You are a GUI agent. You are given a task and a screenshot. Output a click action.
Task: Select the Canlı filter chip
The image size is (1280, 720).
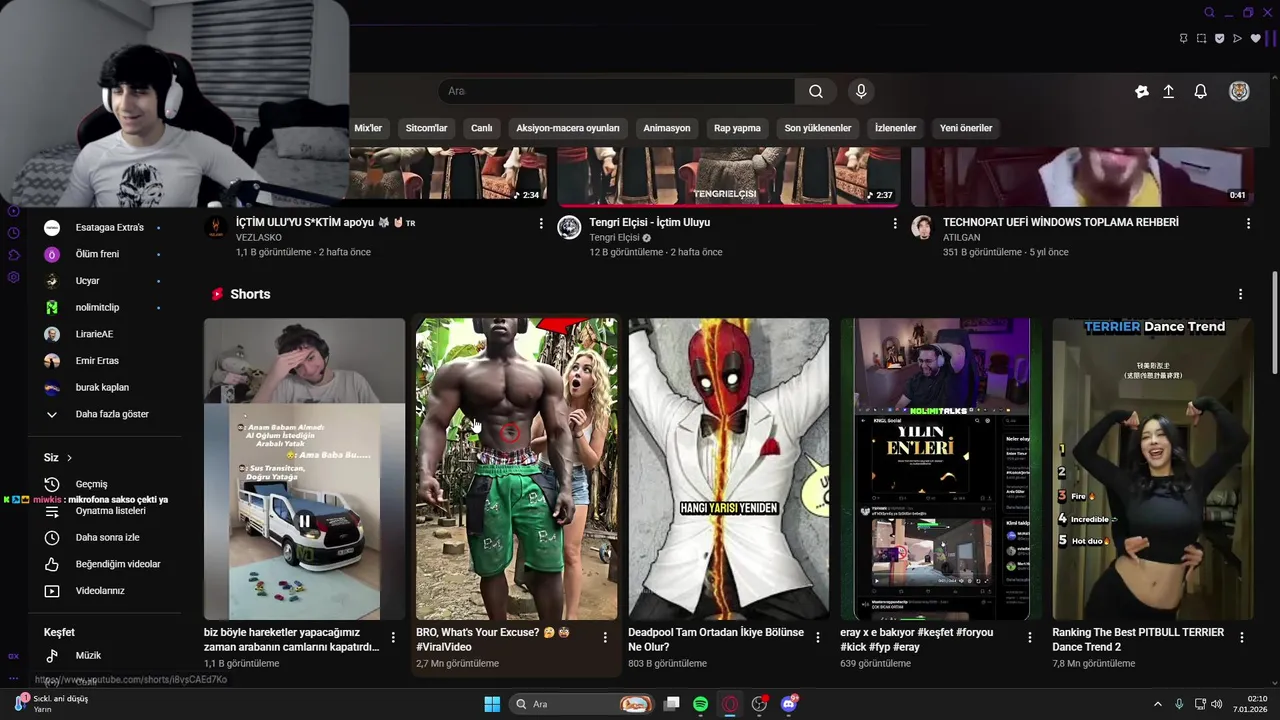click(x=482, y=128)
